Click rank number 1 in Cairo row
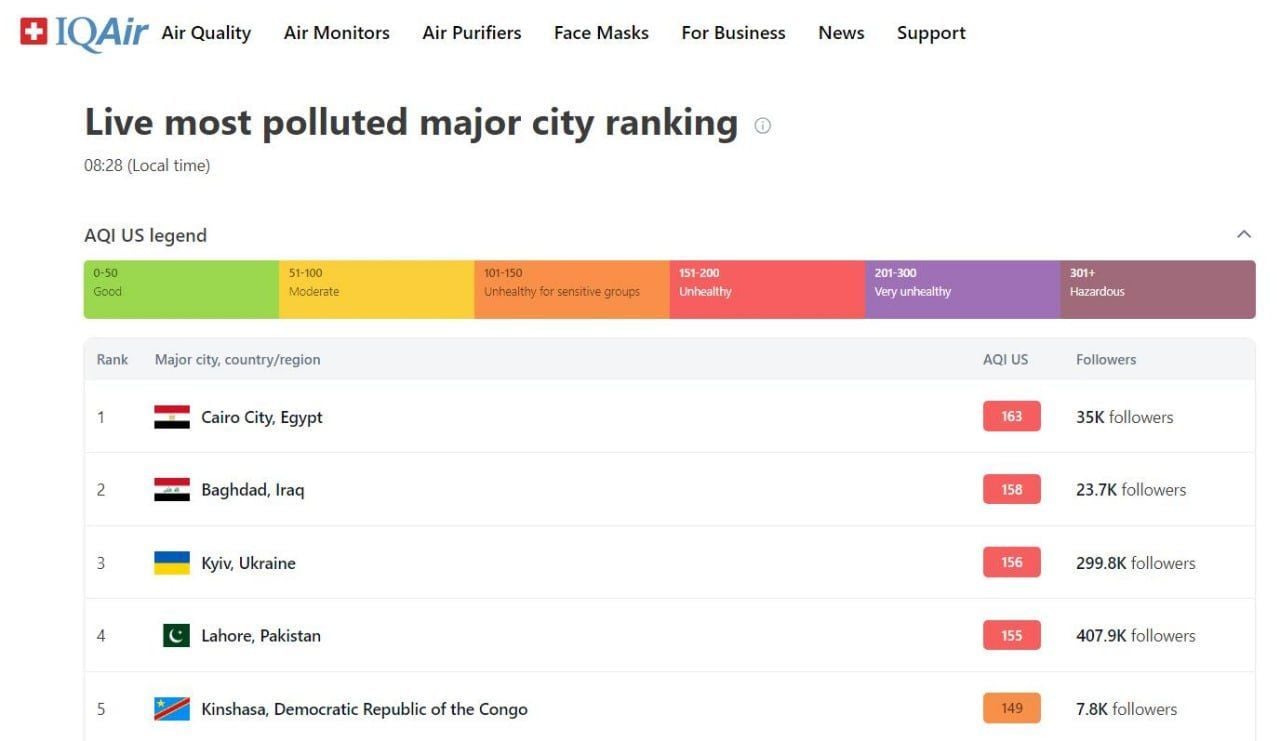The height and width of the screenshot is (741, 1280). 101,417
